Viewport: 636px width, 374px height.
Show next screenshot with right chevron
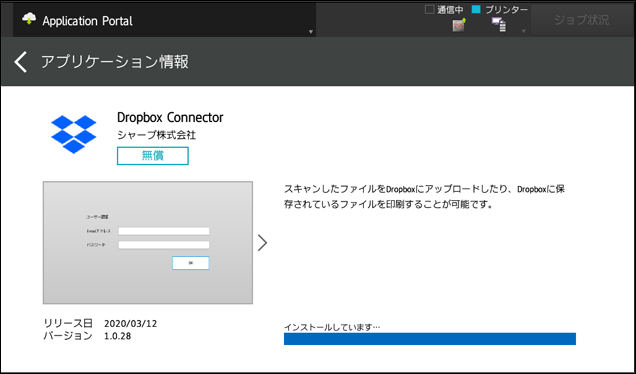(262, 243)
